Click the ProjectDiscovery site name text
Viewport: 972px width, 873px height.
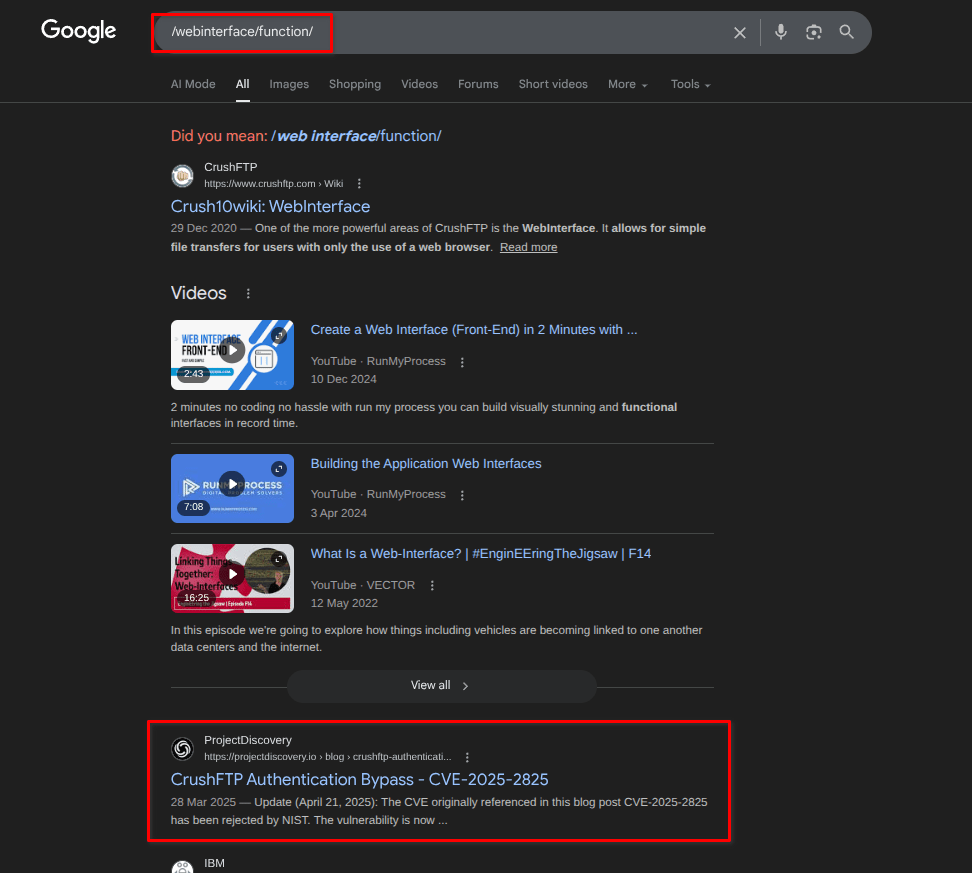tap(248, 740)
